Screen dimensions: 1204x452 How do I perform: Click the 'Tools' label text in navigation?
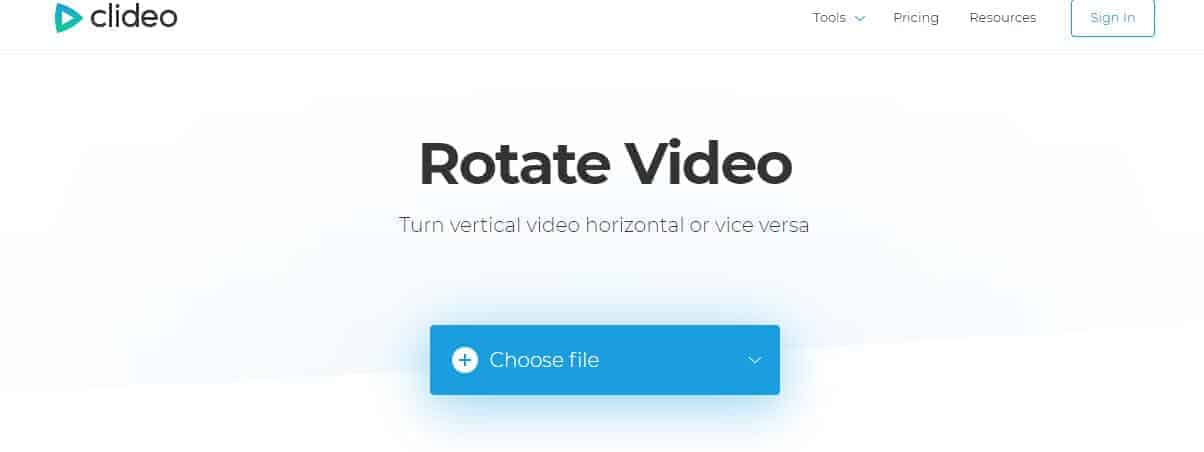click(829, 18)
